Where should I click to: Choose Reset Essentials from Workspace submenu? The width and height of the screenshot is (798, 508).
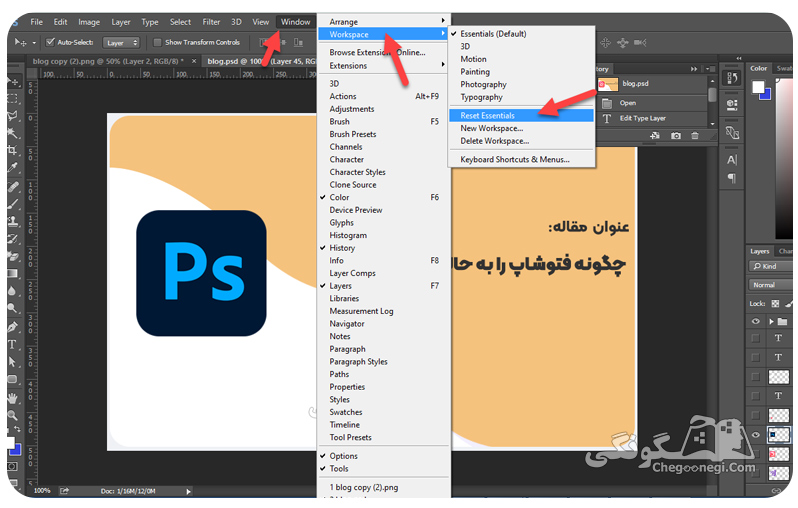(x=522, y=116)
